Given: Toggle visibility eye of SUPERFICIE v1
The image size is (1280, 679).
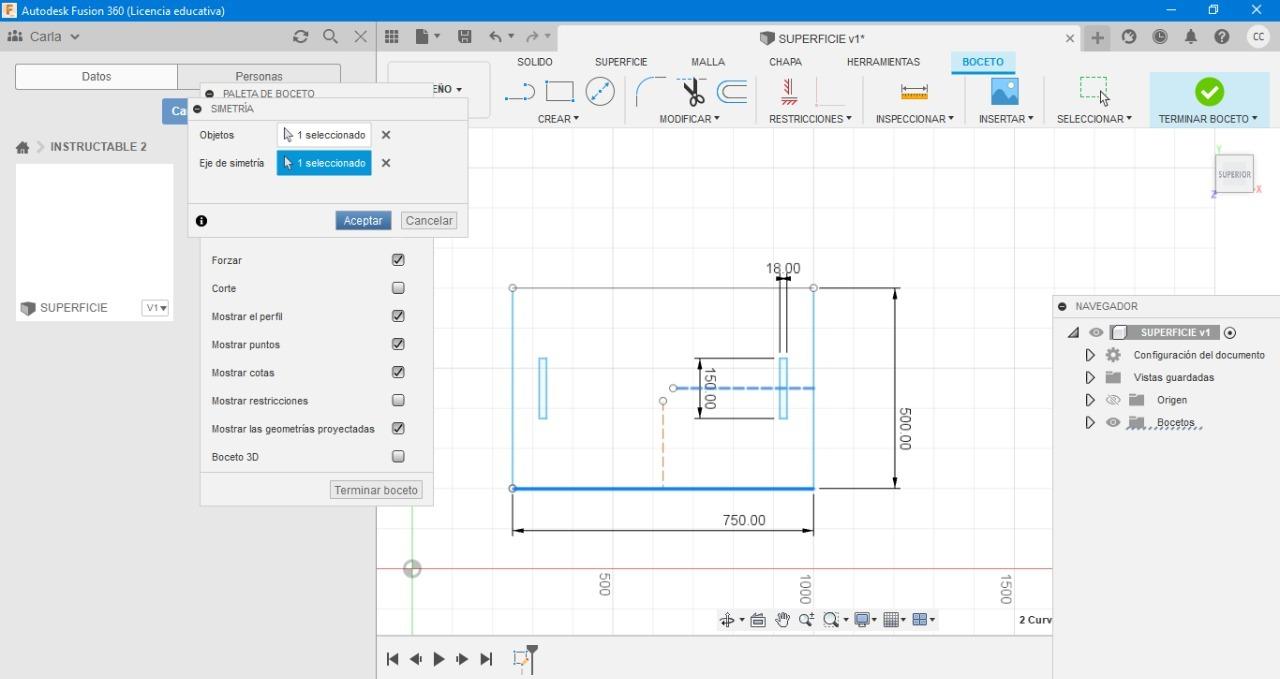Looking at the screenshot, I should (1097, 333).
